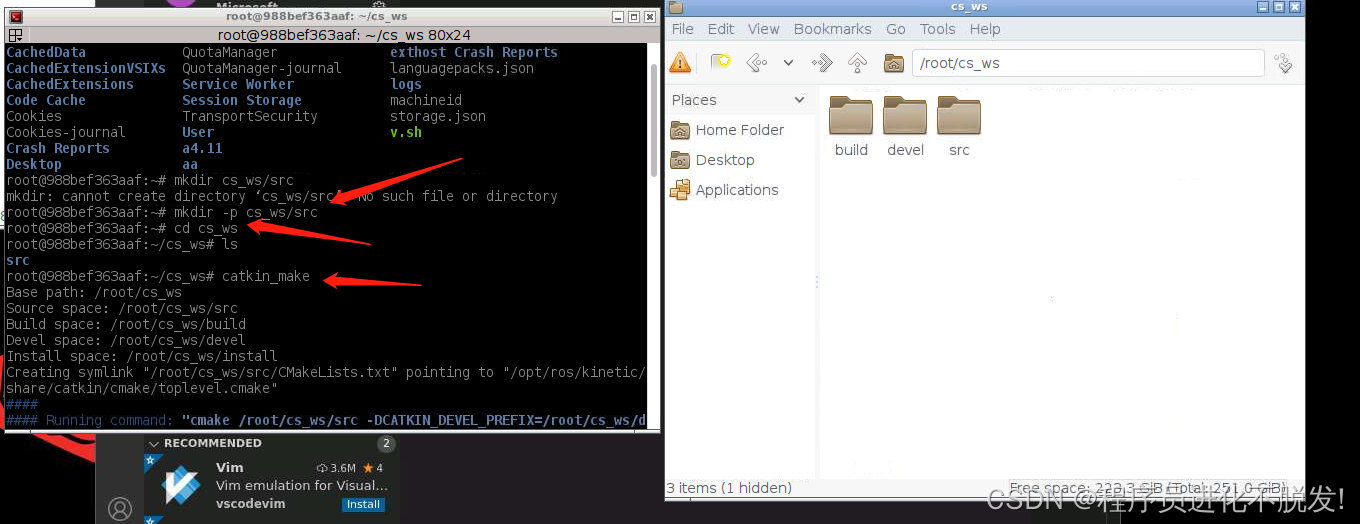This screenshot has width=1360, height=524.
Task: Click the 'src' folder label in file manager
Action: [x=959, y=150]
